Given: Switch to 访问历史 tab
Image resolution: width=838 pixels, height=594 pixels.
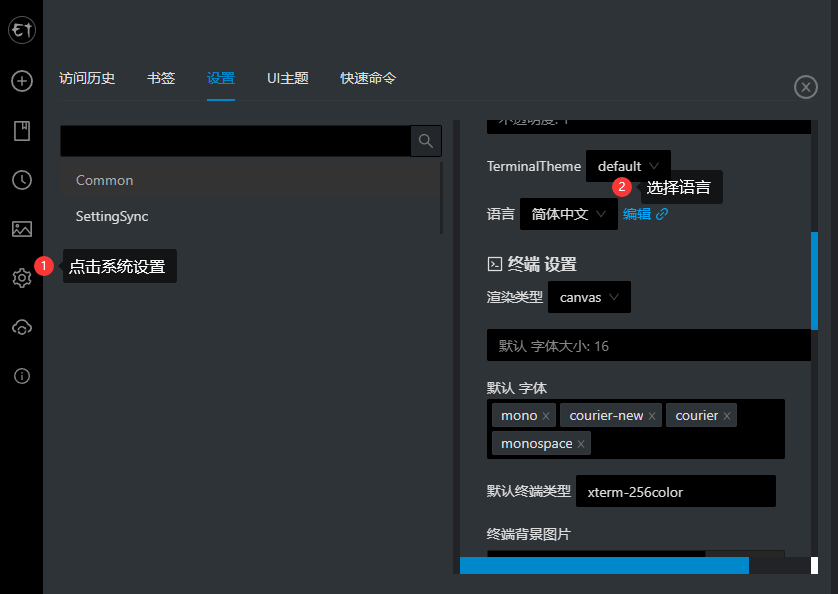Looking at the screenshot, I should (x=87, y=79).
